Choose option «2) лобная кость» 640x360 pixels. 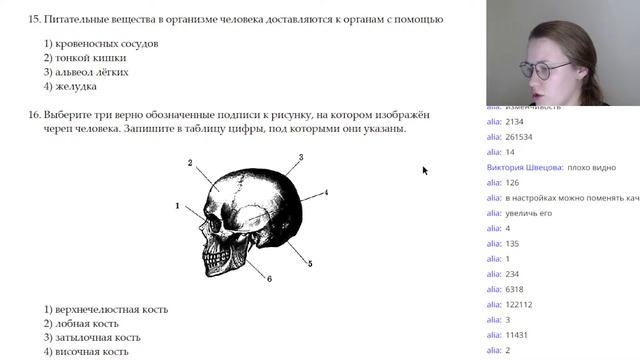click(81, 324)
